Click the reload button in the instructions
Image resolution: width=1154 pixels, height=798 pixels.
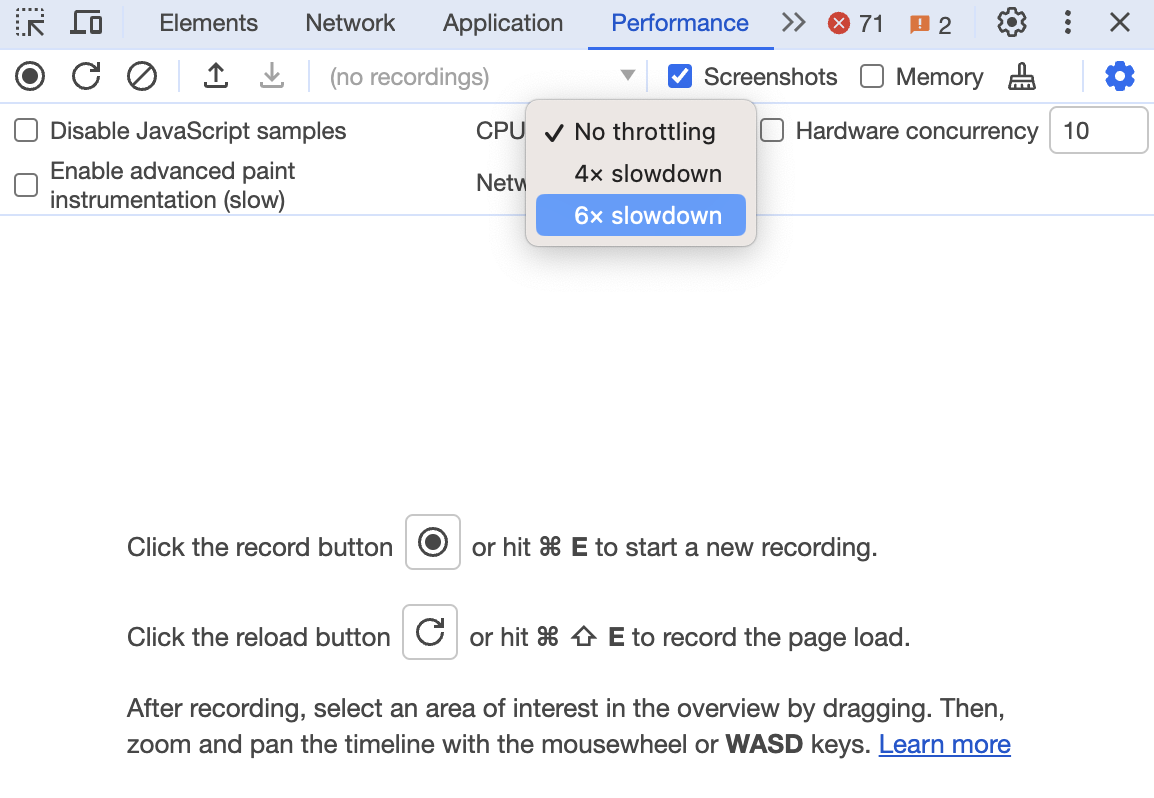[430, 632]
